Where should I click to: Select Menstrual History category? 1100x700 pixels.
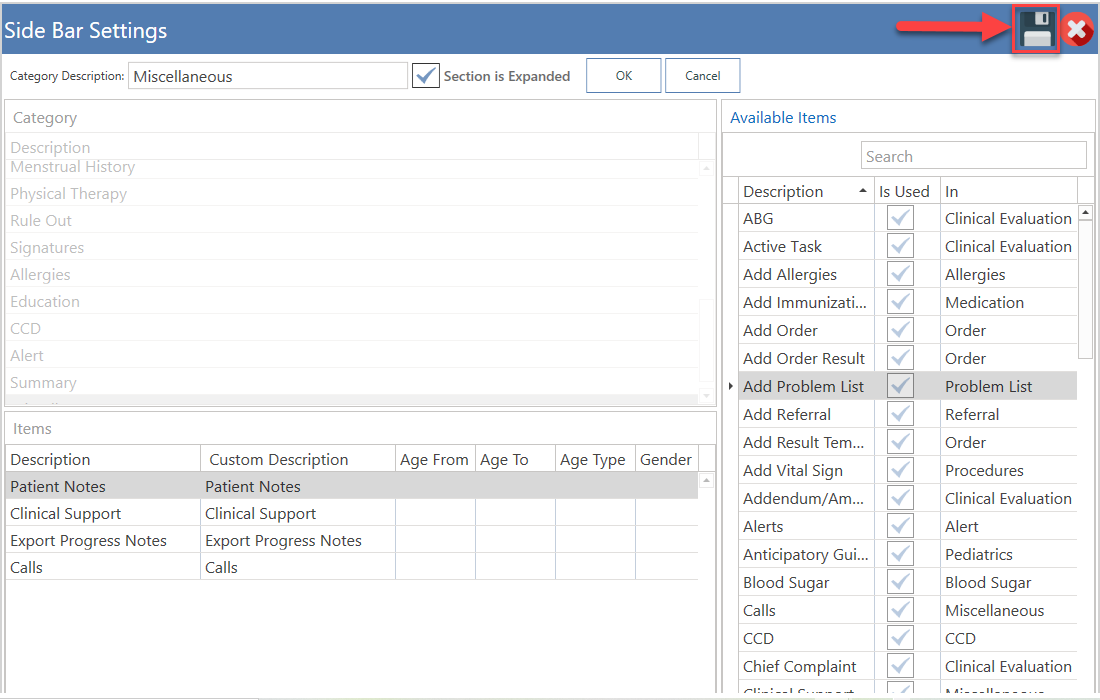click(351, 168)
